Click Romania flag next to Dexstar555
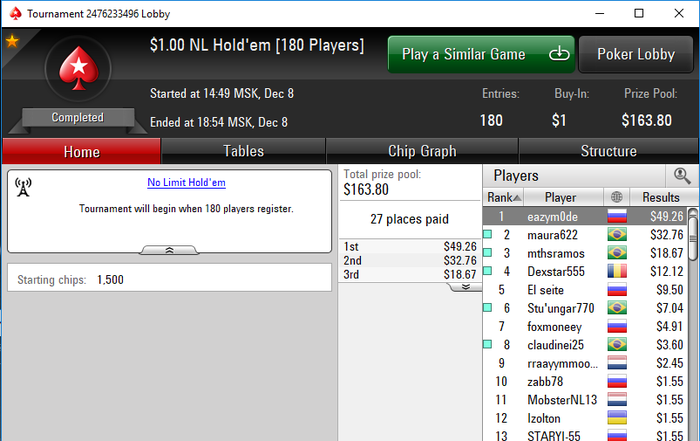This screenshot has width=700, height=441. [617, 271]
